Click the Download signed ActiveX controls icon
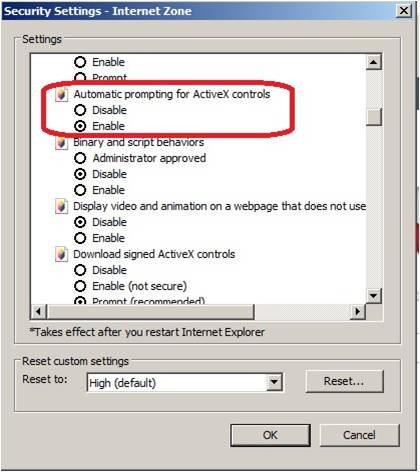420x472 pixels. coord(62,254)
